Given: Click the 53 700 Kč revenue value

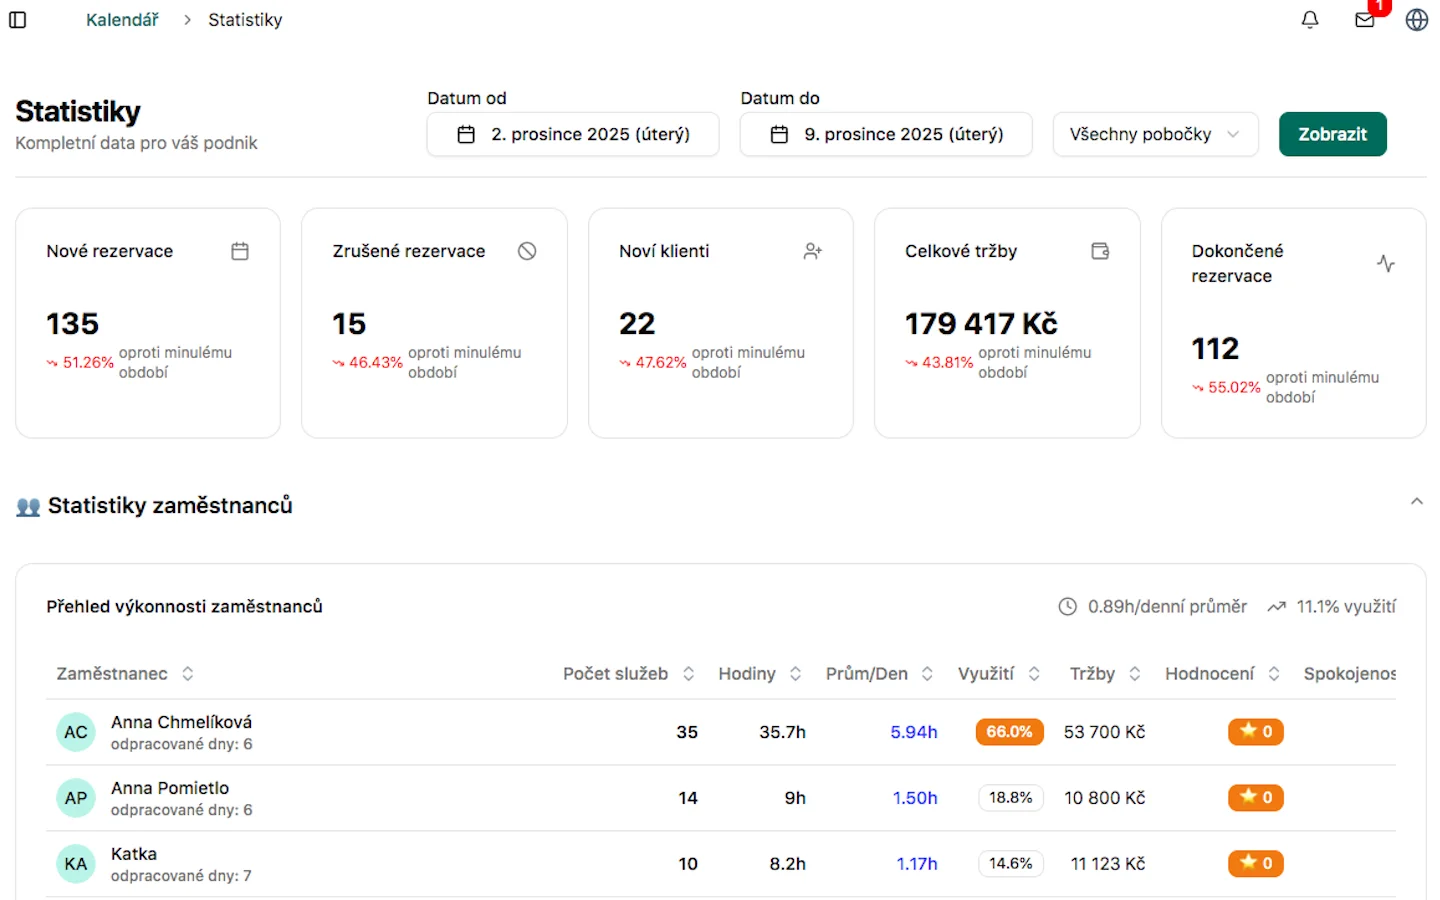Looking at the screenshot, I should (x=1104, y=732).
